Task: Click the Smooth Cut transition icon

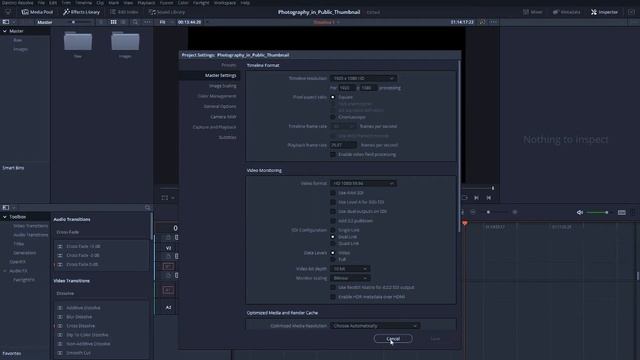Action: pyautogui.click(x=60, y=353)
